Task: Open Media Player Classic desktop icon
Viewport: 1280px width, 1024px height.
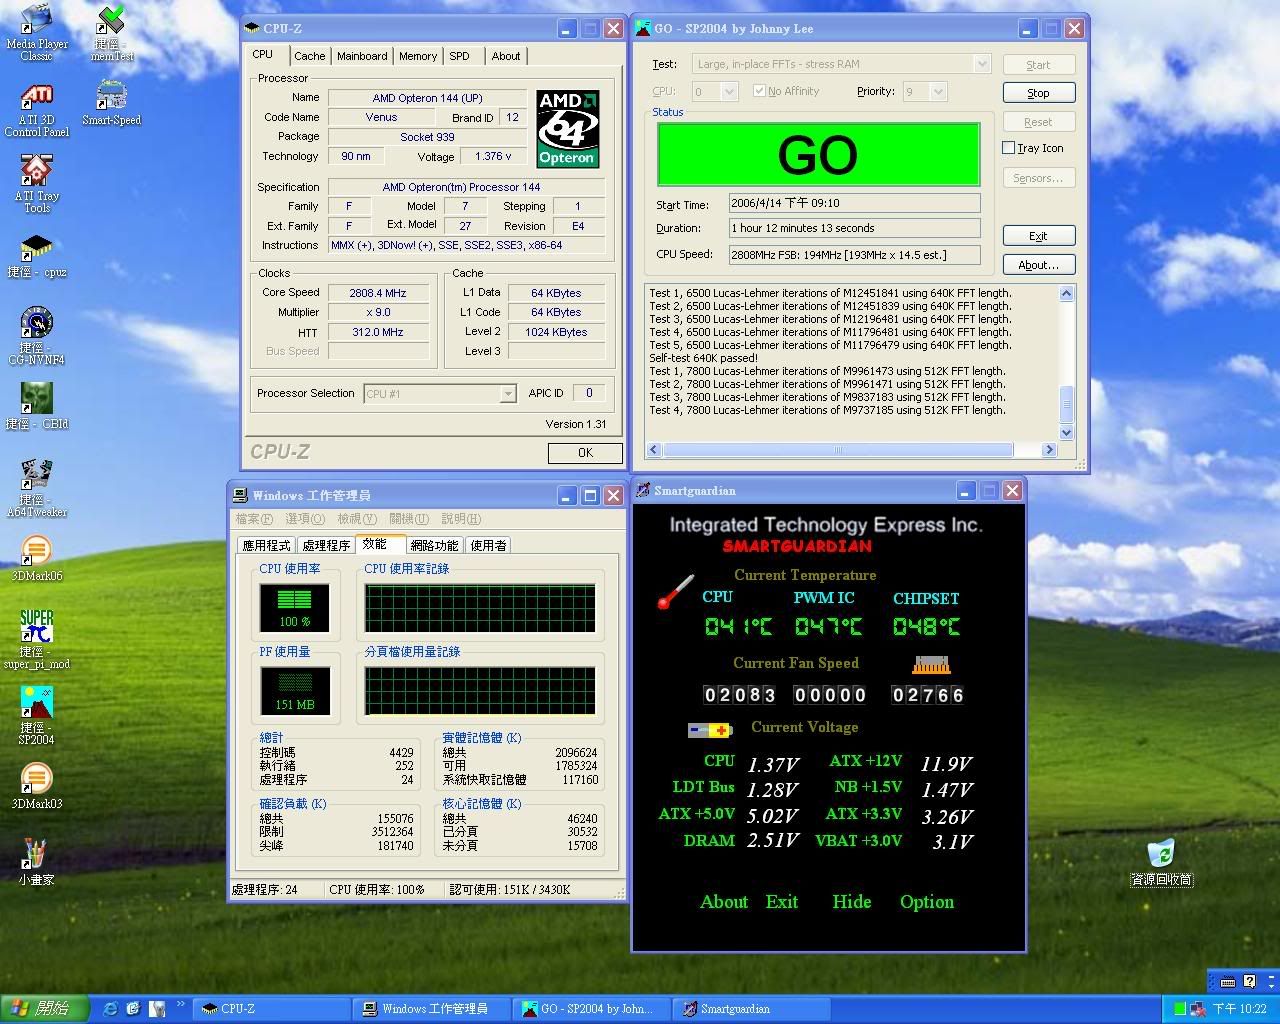Action: (36, 20)
